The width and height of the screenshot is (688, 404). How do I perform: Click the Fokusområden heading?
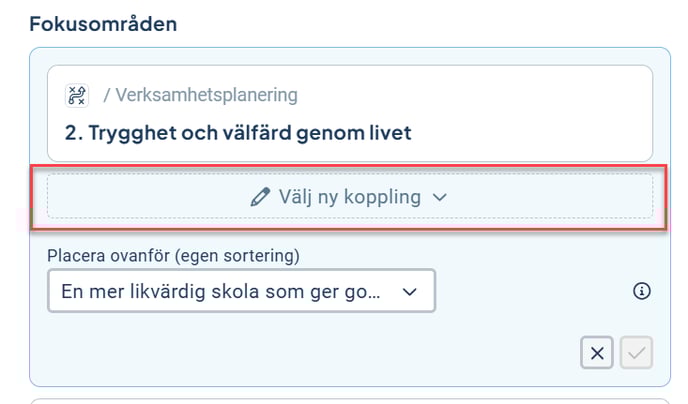point(103,24)
